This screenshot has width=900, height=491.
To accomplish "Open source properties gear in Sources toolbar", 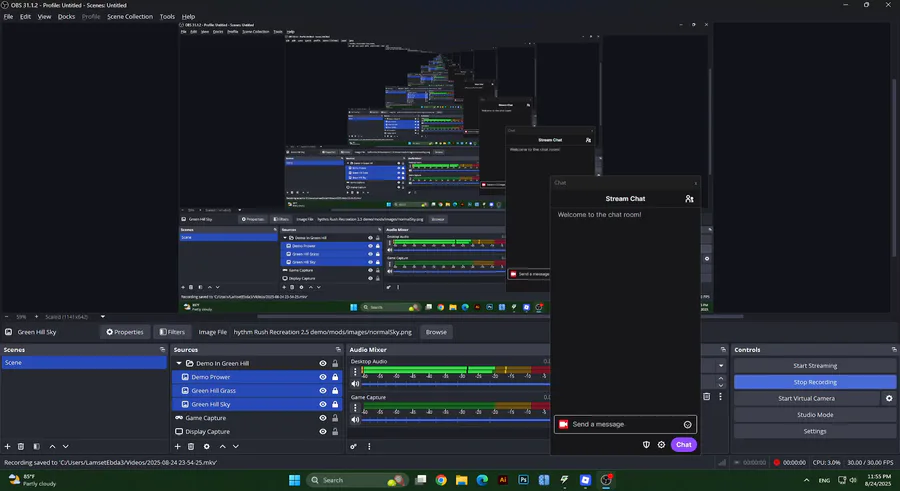I will pos(207,446).
